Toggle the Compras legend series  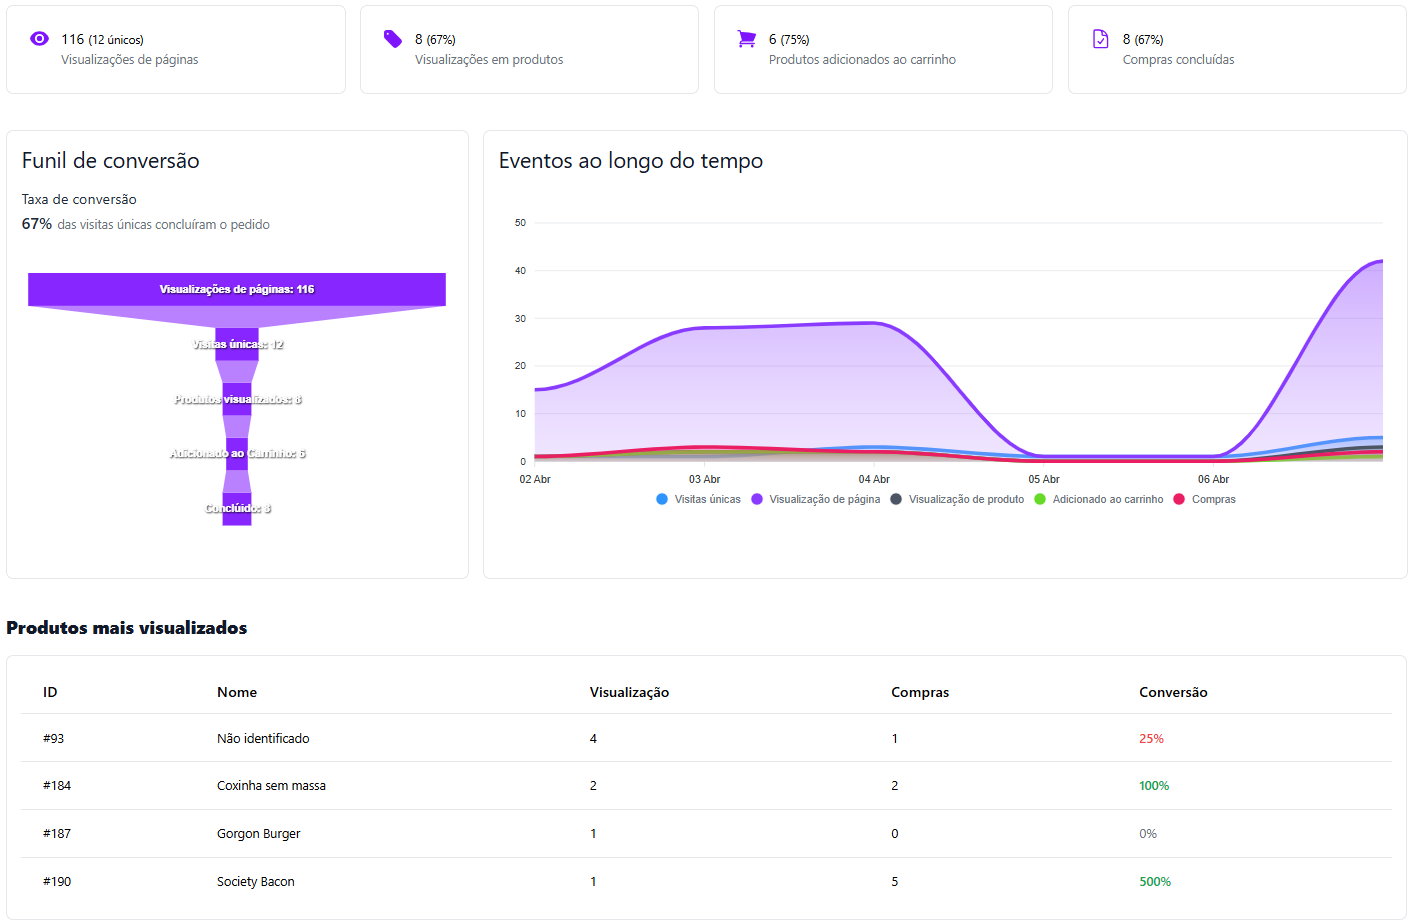point(1204,499)
